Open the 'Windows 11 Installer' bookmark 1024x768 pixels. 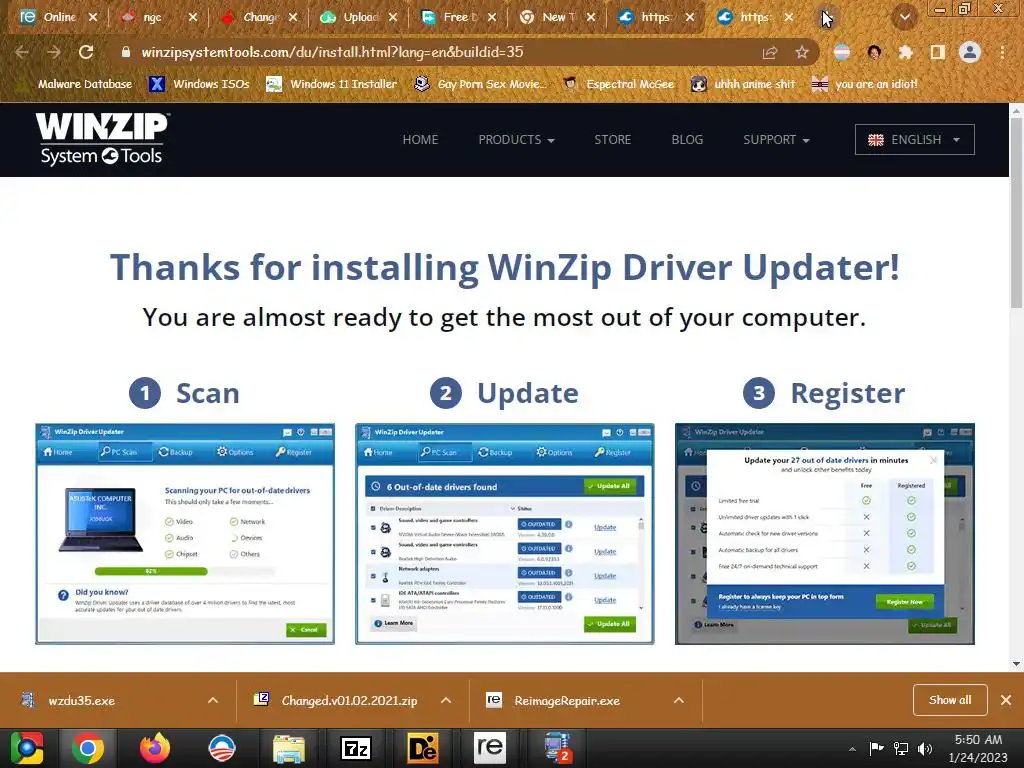coord(332,84)
